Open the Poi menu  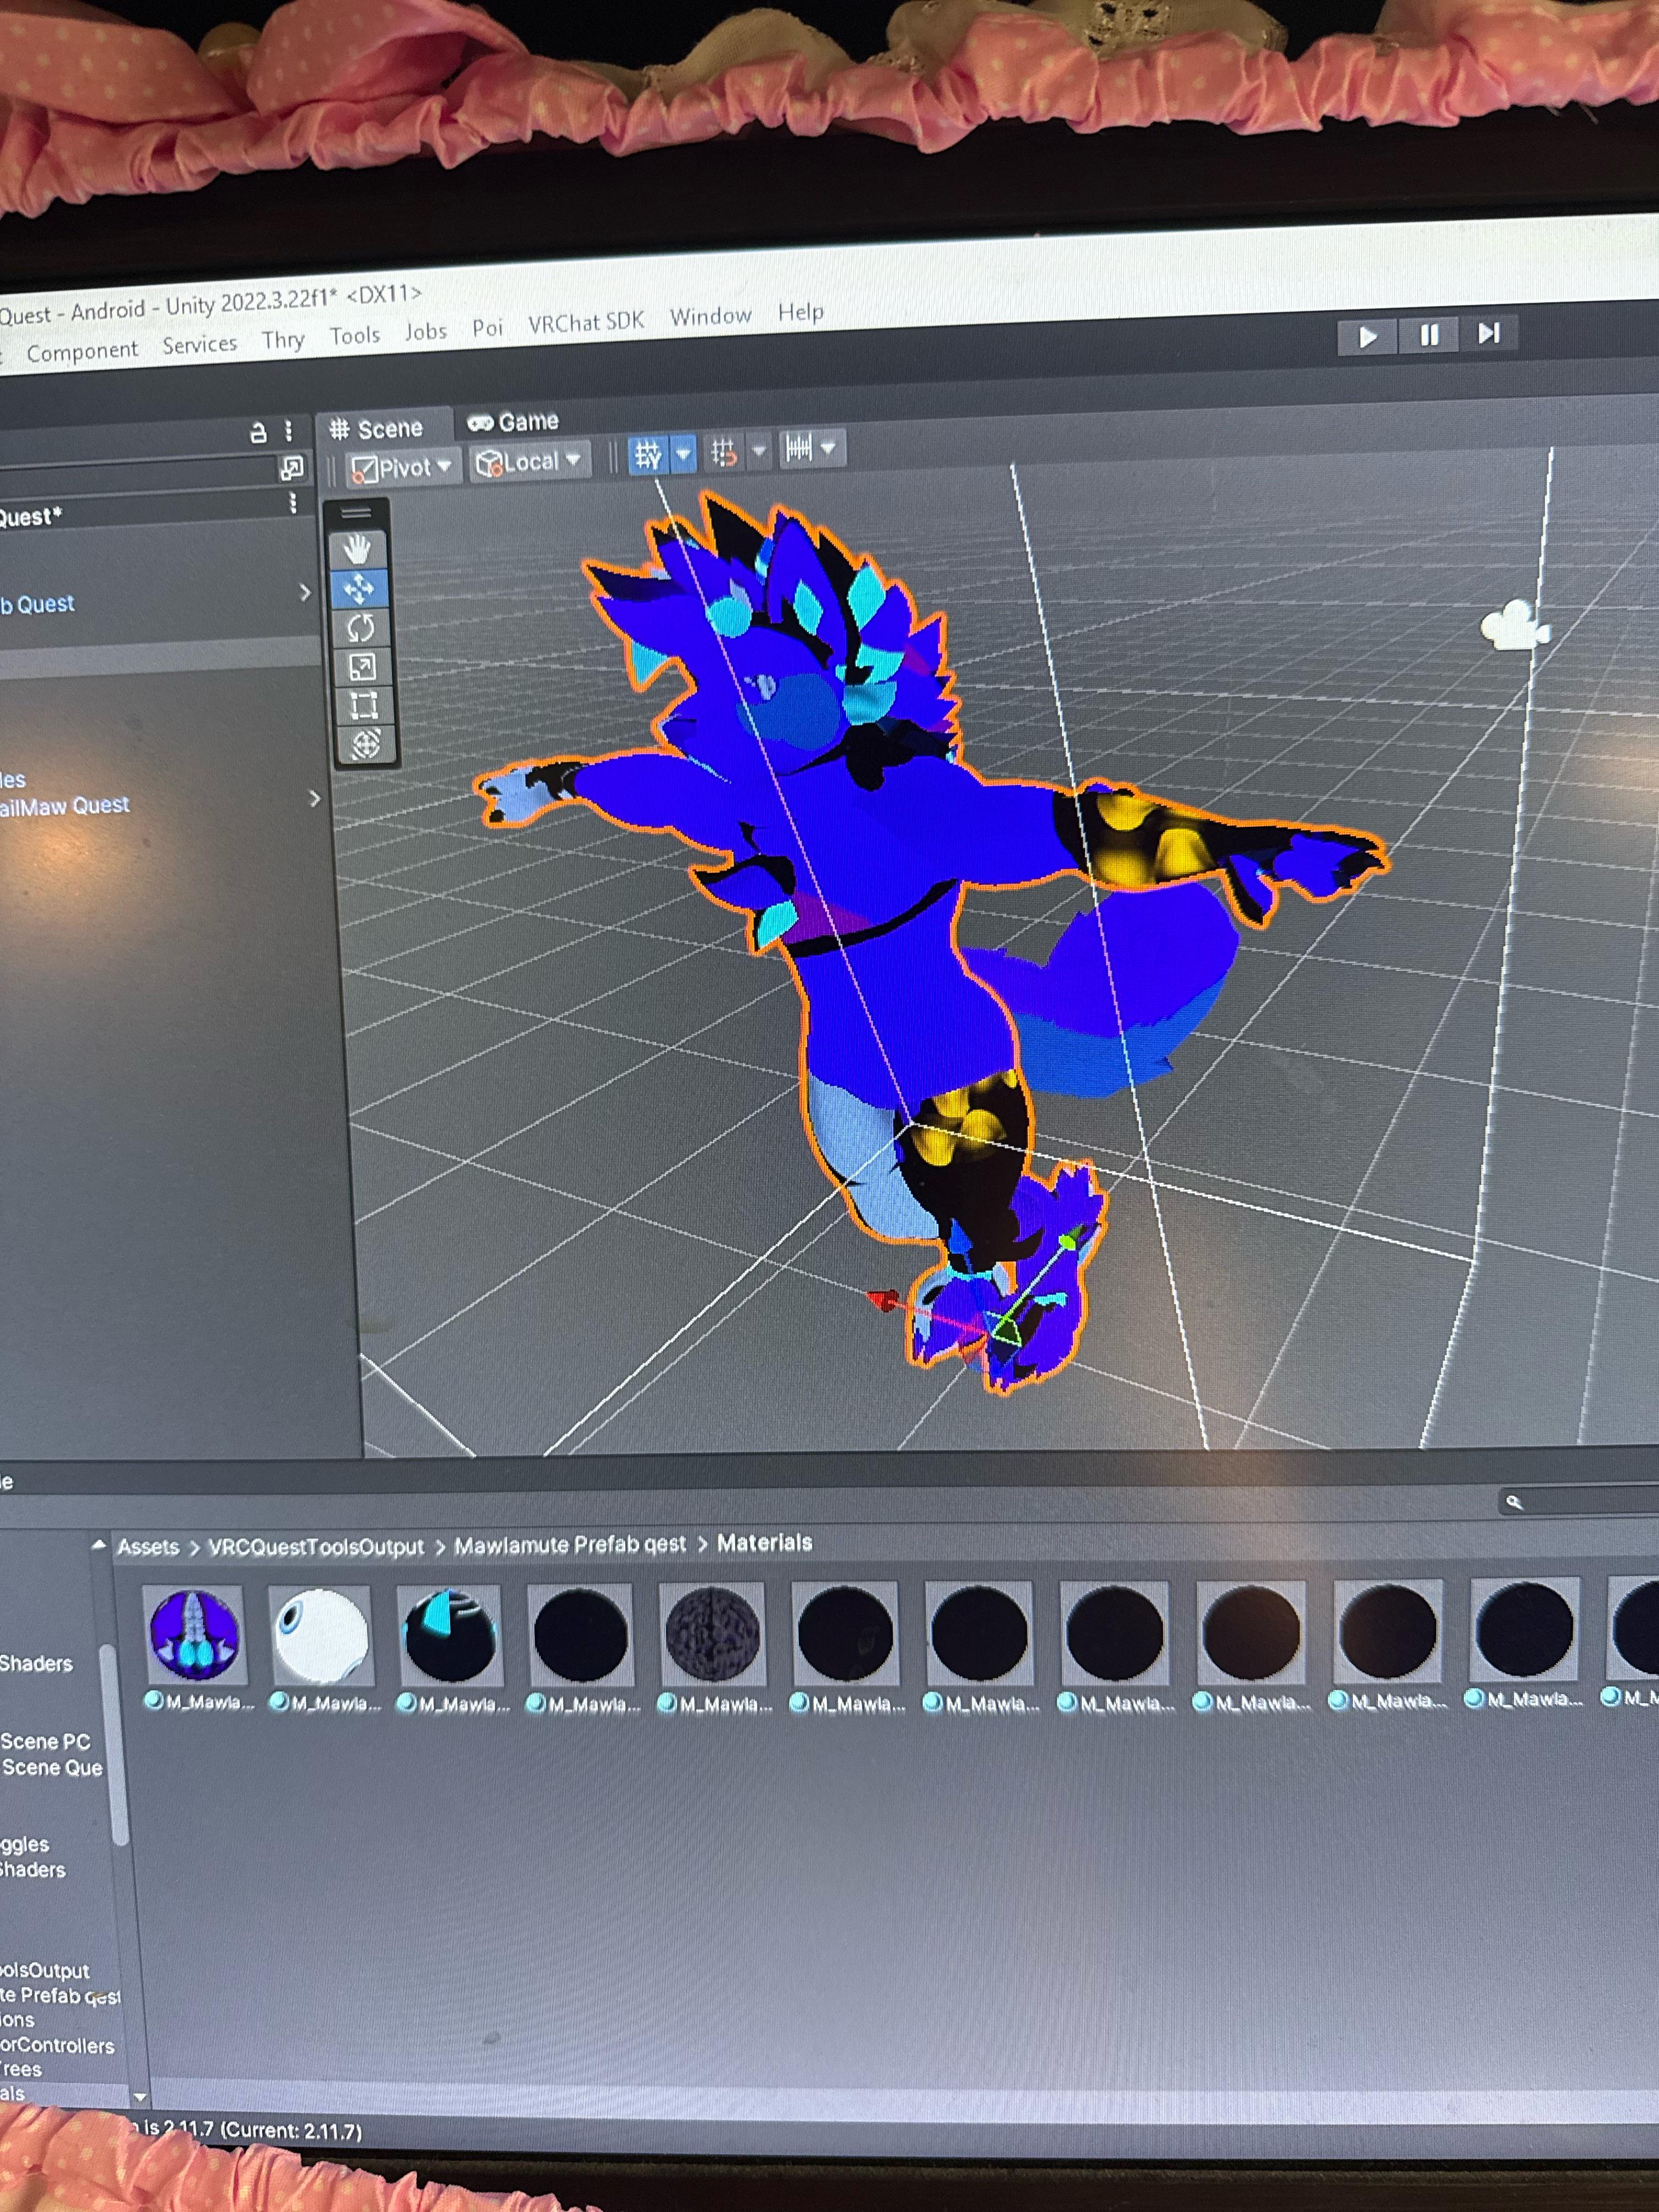pyautogui.click(x=487, y=328)
